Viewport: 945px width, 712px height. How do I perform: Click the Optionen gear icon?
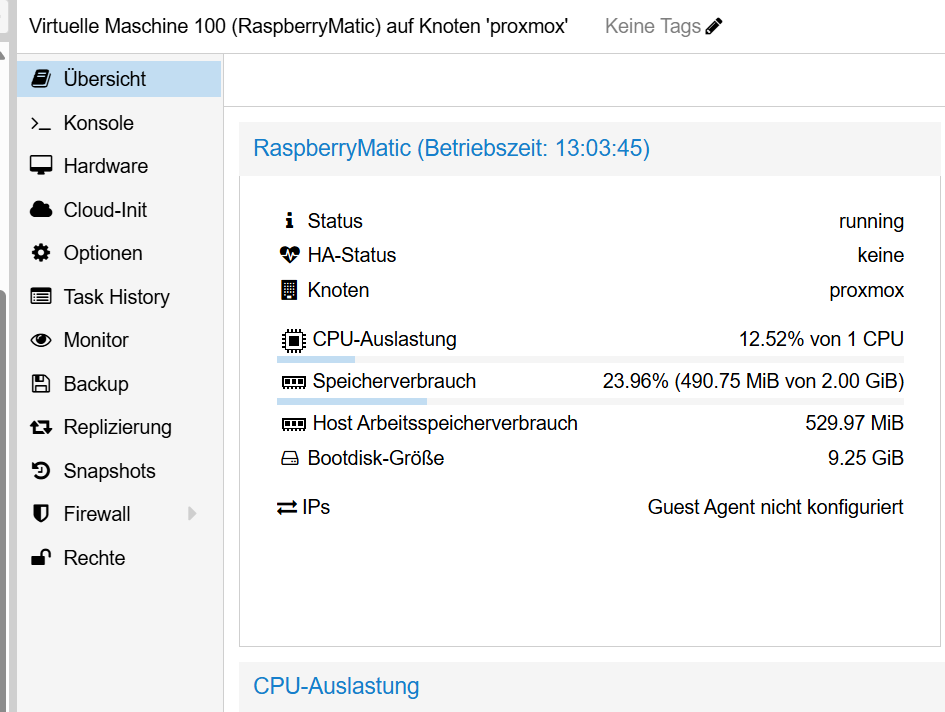(41, 253)
